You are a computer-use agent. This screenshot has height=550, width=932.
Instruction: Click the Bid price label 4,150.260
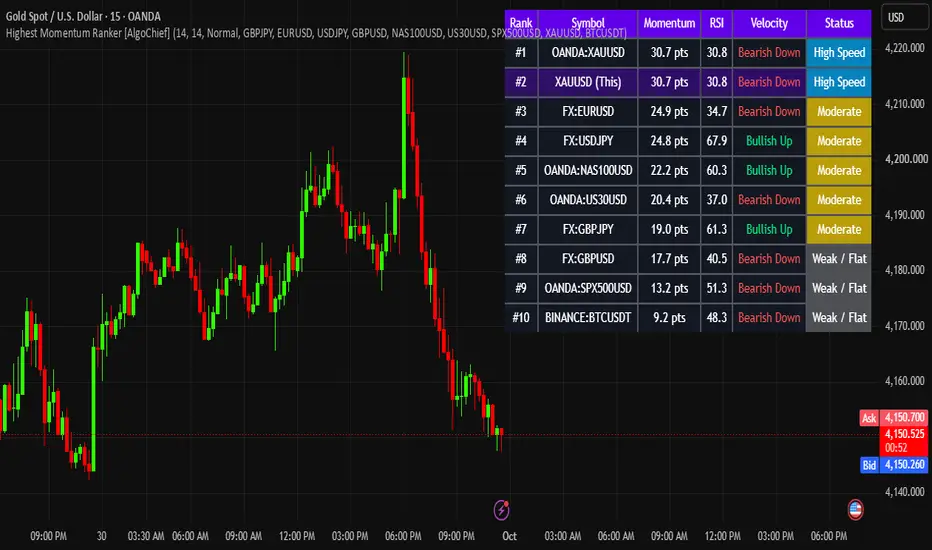(x=903, y=464)
